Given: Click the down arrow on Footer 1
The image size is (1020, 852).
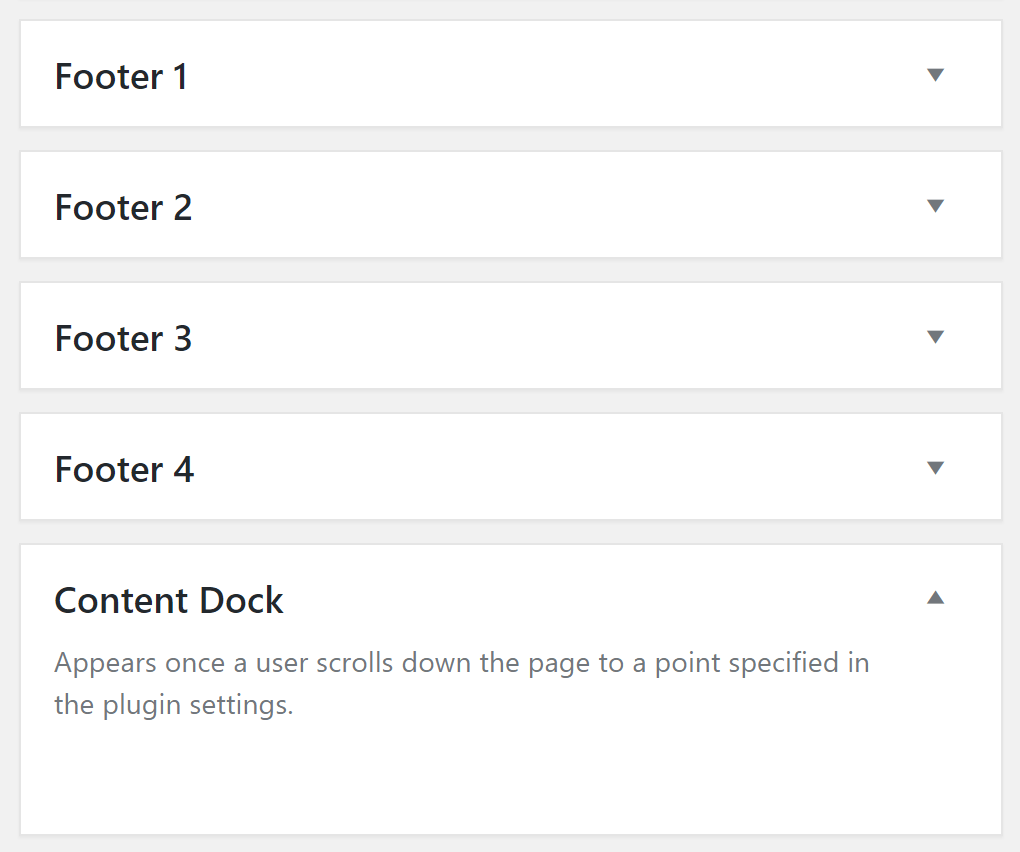Looking at the screenshot, I should [935, 74].
